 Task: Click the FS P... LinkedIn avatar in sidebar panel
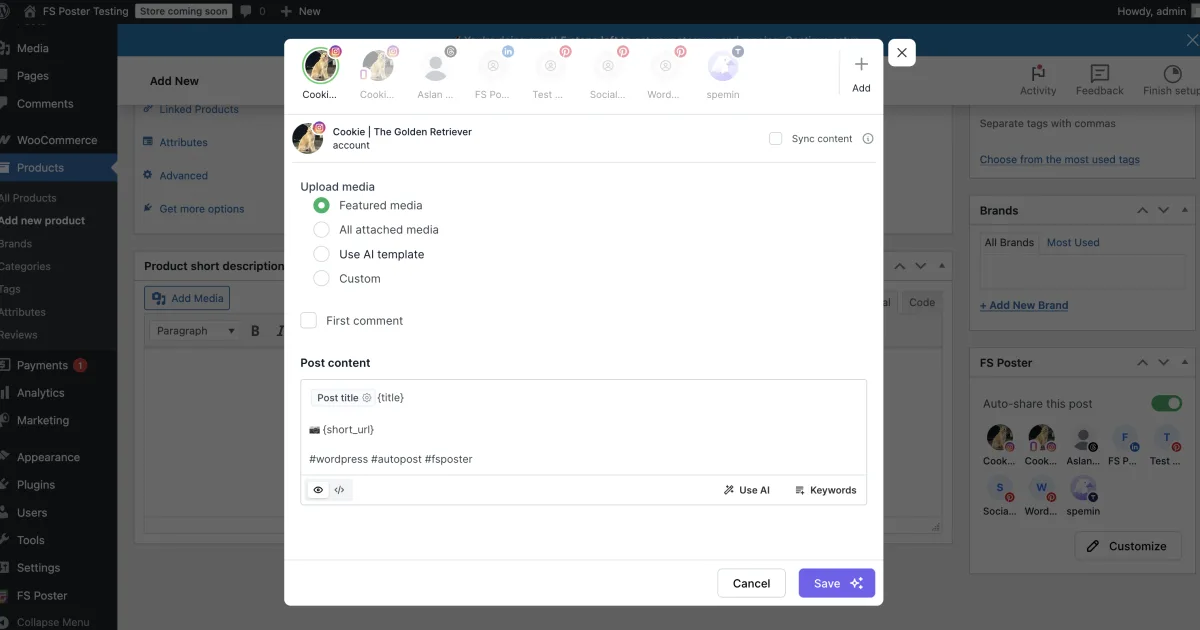point(1124,438)
